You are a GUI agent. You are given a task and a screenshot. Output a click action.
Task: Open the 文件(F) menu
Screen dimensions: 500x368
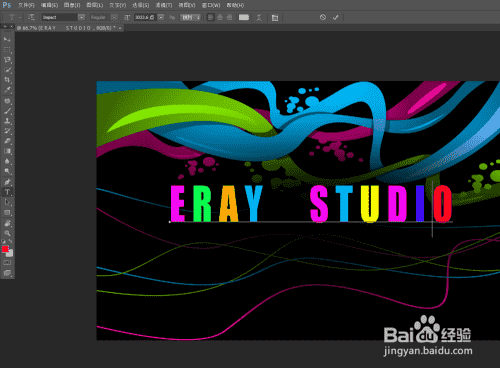pyautogui.click(x=26, y=5)
